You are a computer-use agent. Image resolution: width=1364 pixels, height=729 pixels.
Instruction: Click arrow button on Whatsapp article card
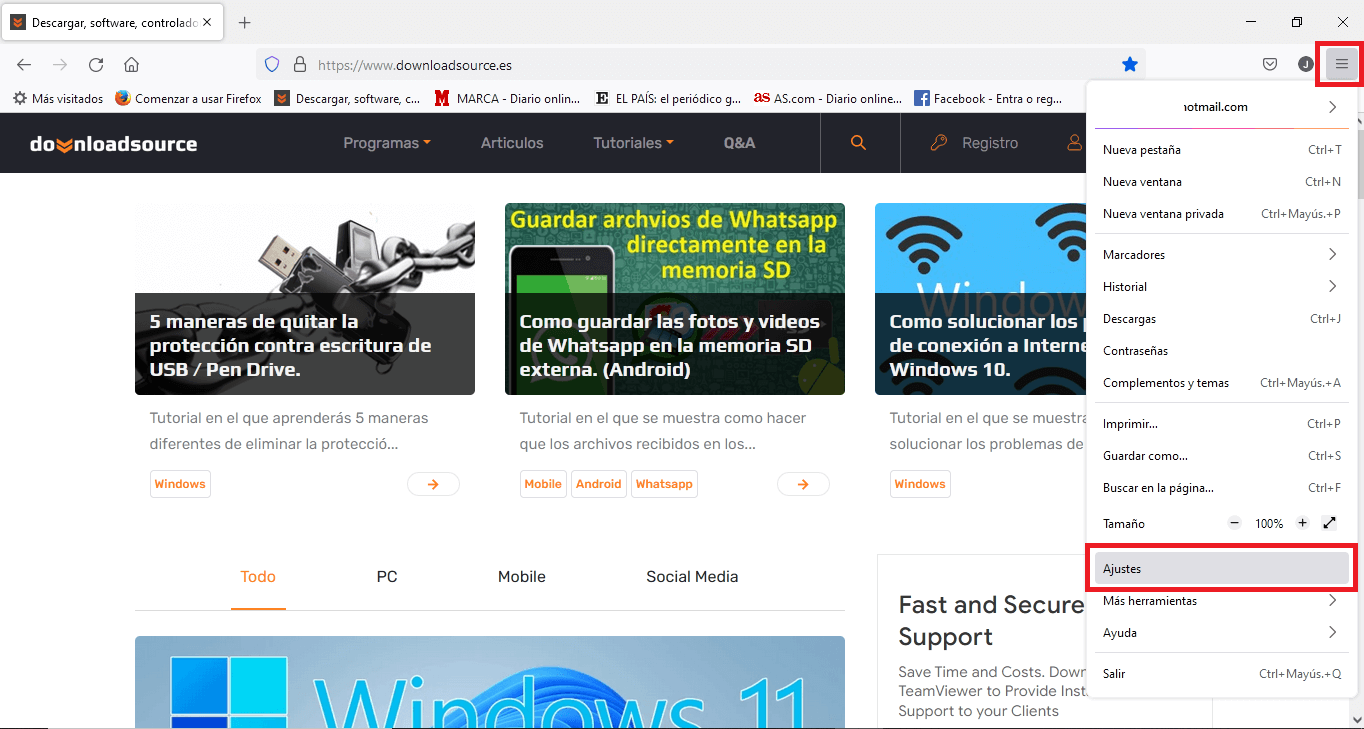803,484
